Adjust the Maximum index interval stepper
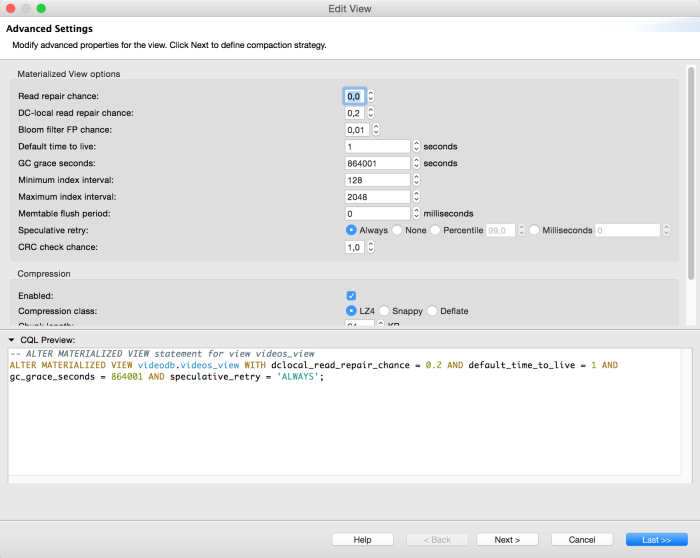The width and height of the screenshot is (700, 558). coord(417,197)
